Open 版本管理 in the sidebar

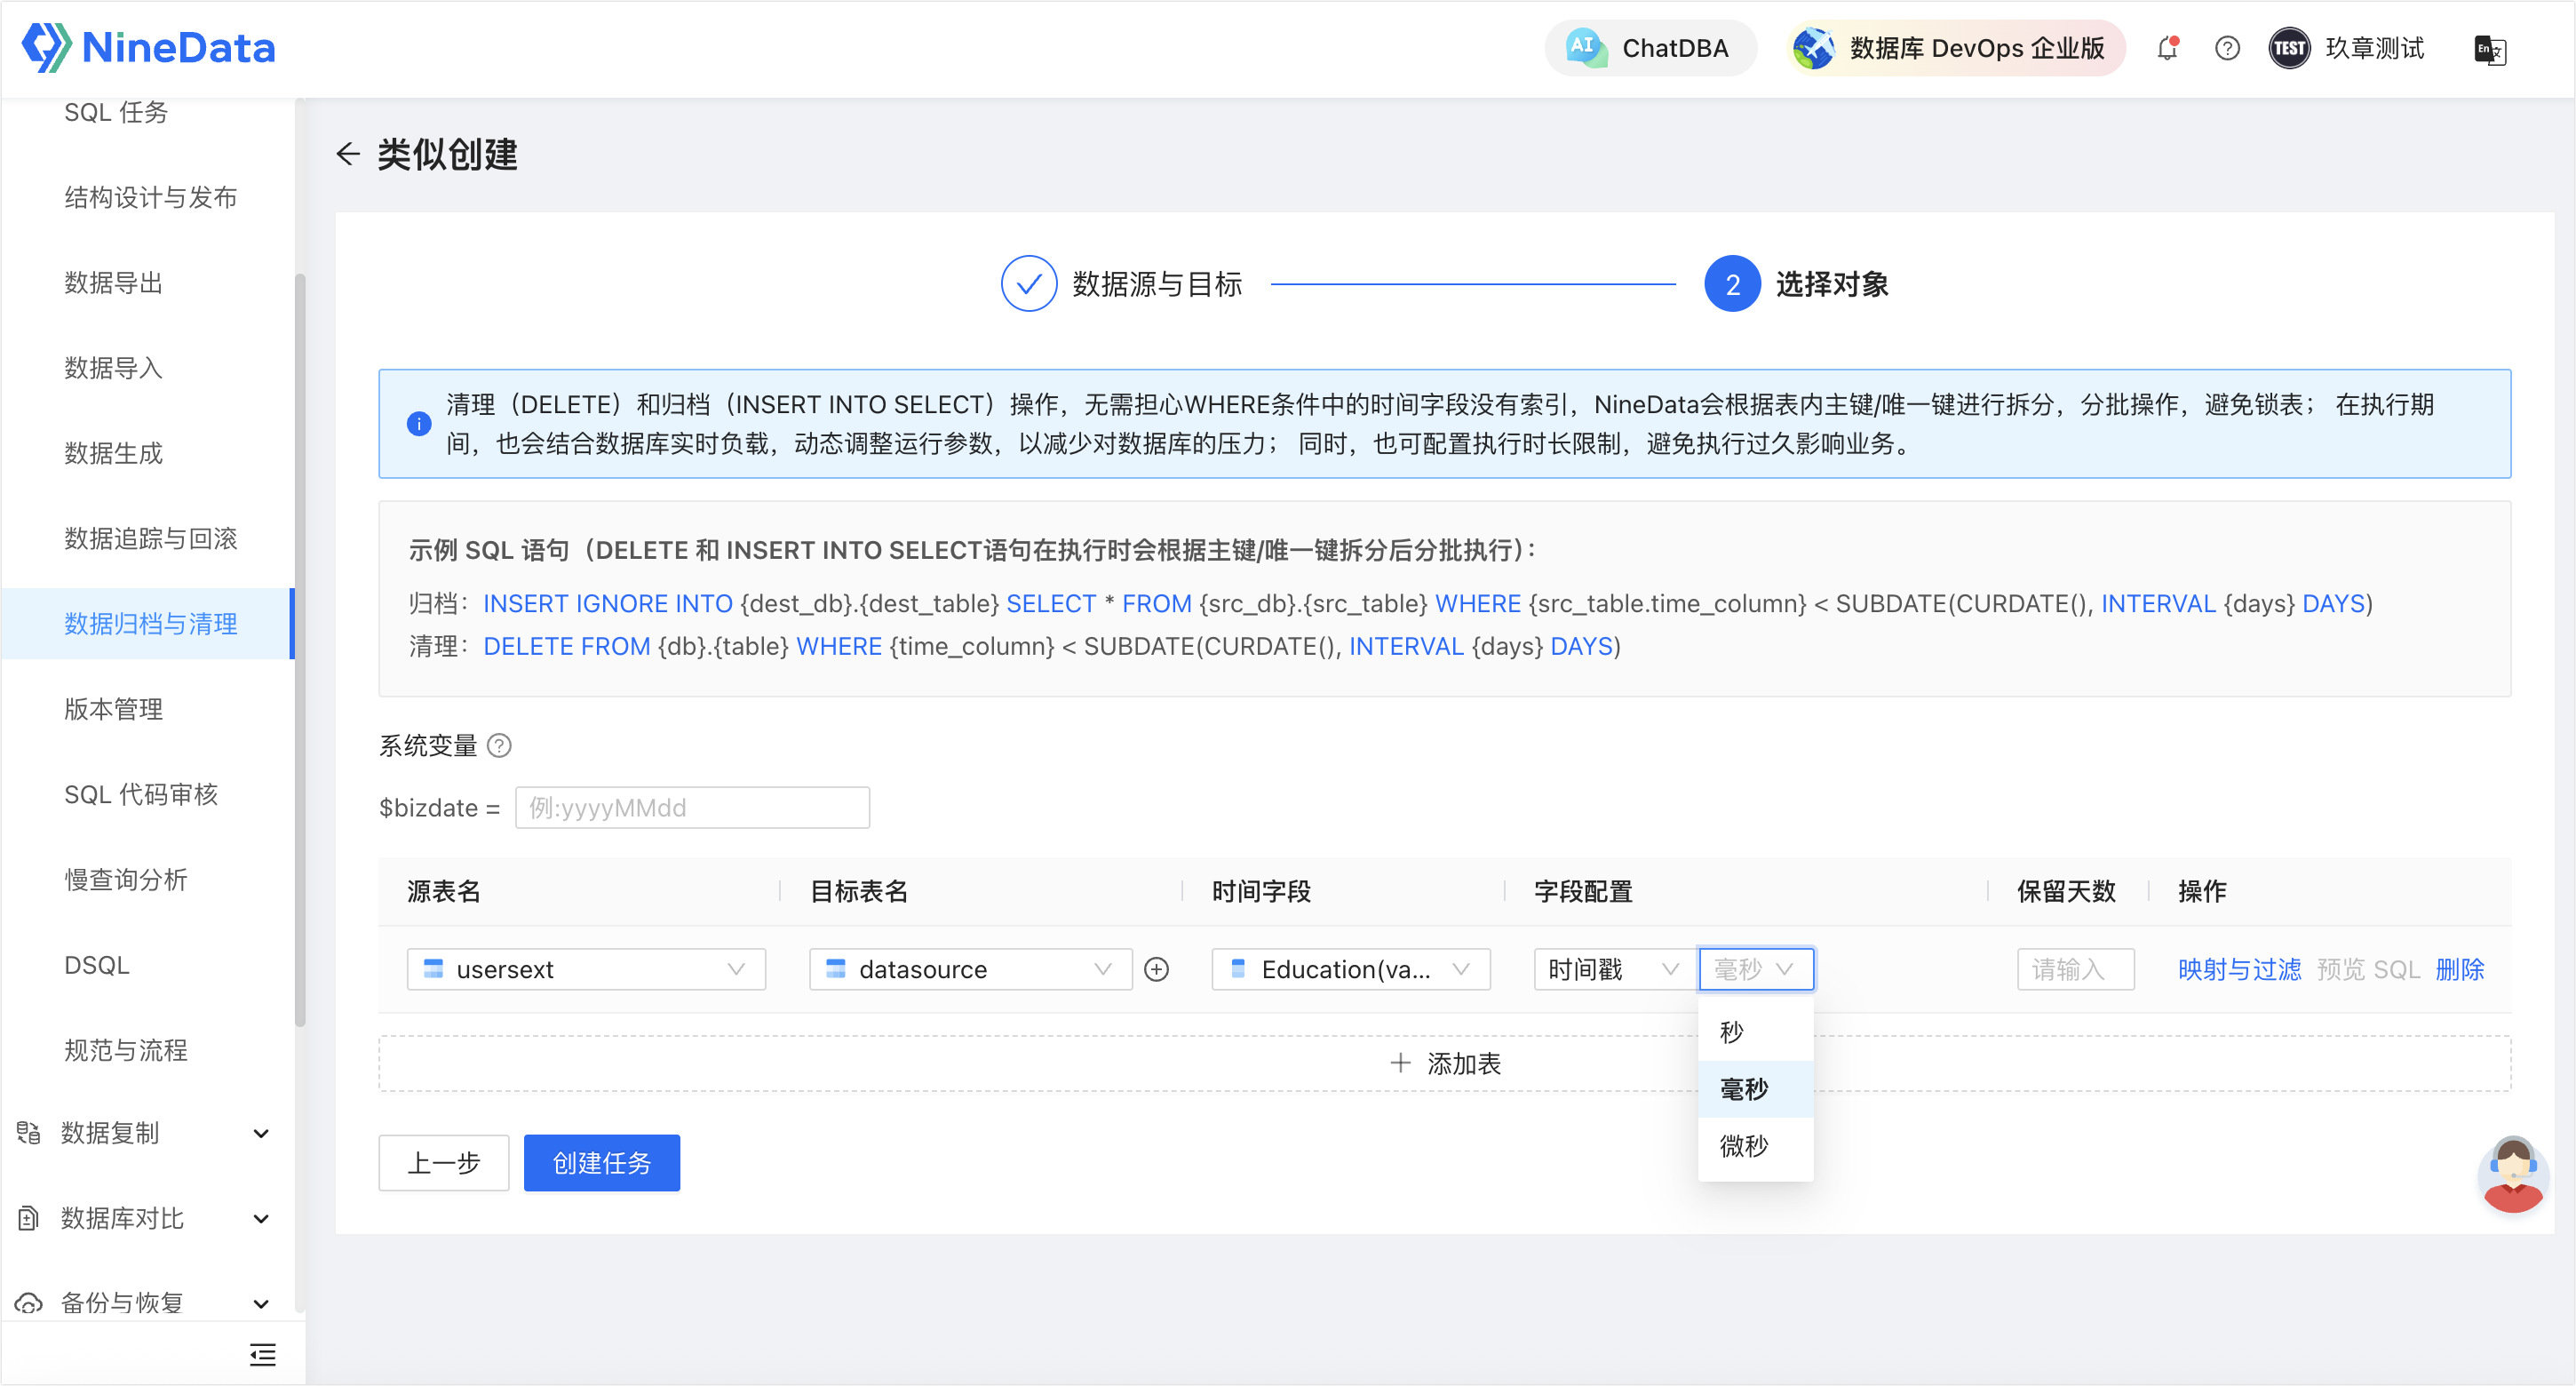click(x=113, y=709)
